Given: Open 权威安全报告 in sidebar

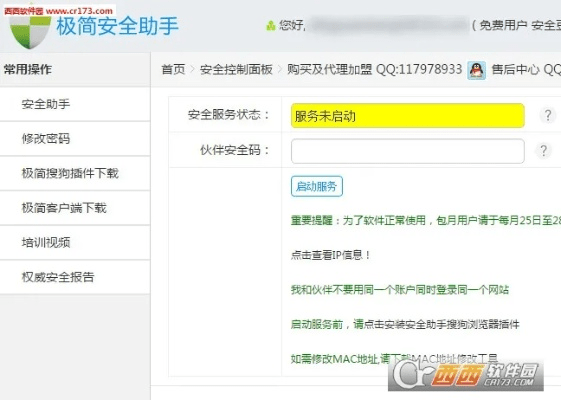Looking at the screenshot, I should 75,277.
